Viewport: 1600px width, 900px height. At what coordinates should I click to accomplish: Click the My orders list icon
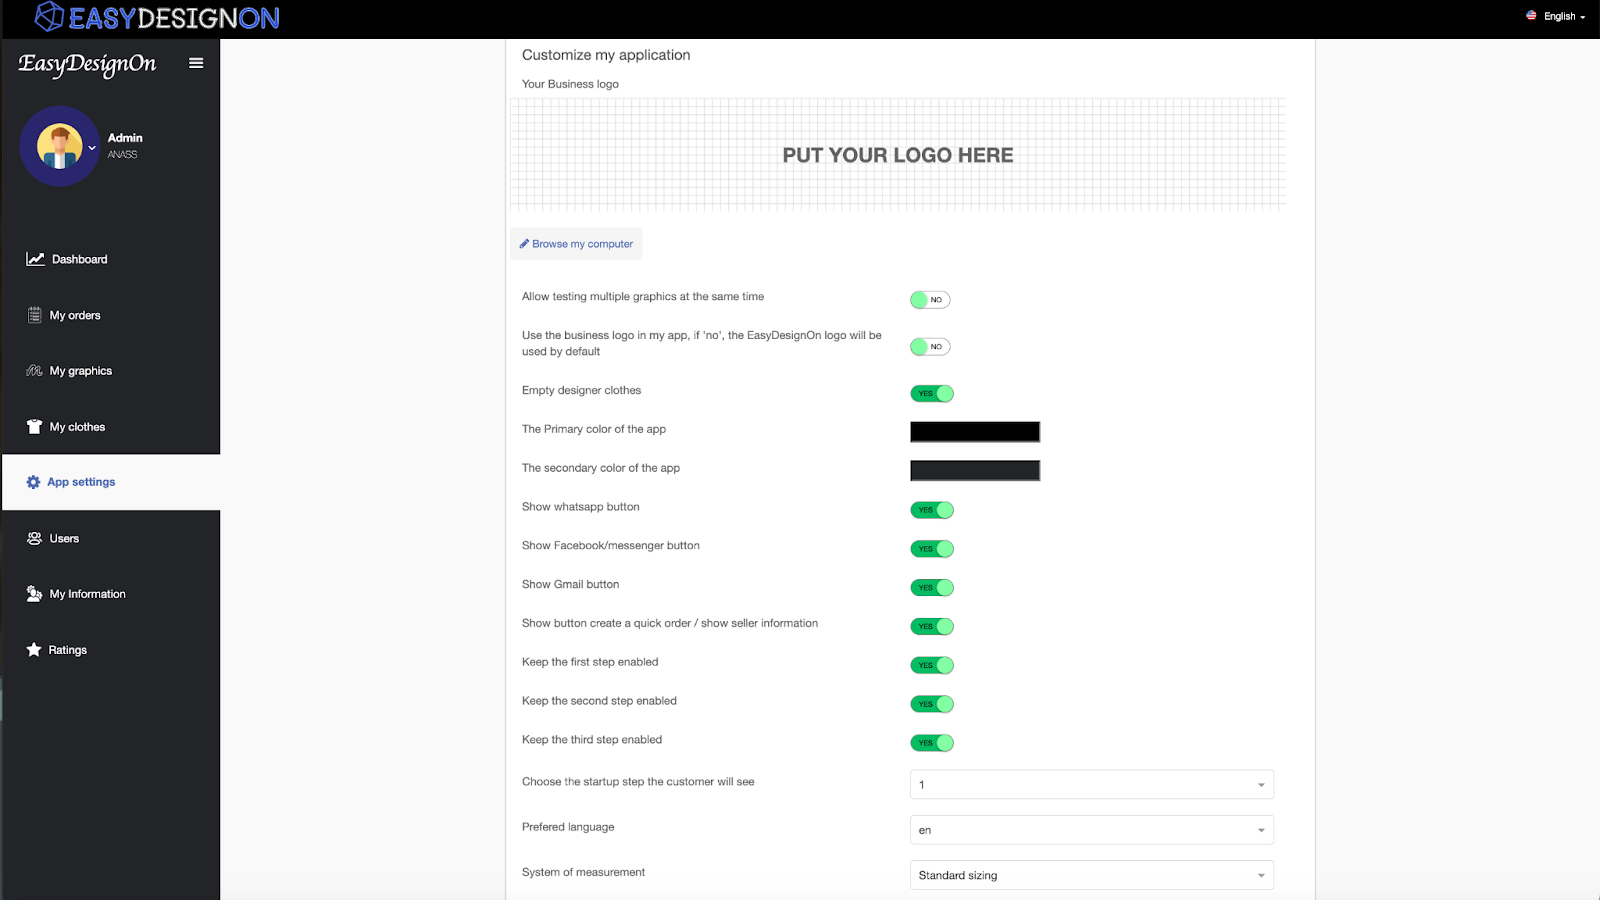(34, 315)
